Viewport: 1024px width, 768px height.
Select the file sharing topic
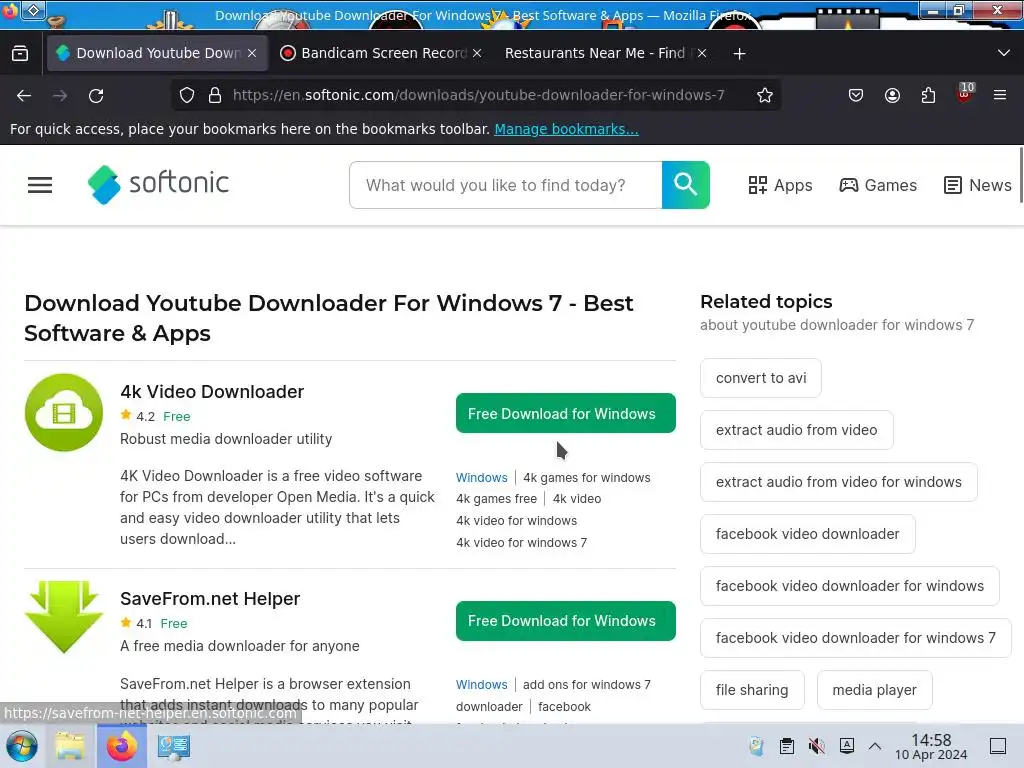(x=752, y=690)
